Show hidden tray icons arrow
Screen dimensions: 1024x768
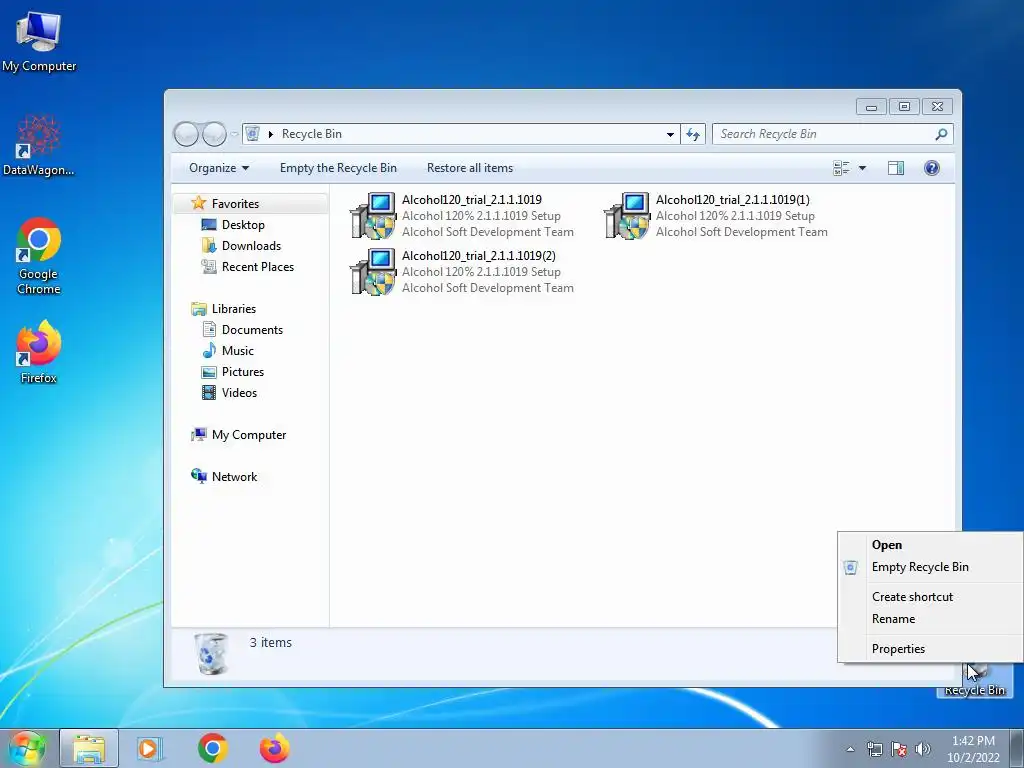[850, 750]
